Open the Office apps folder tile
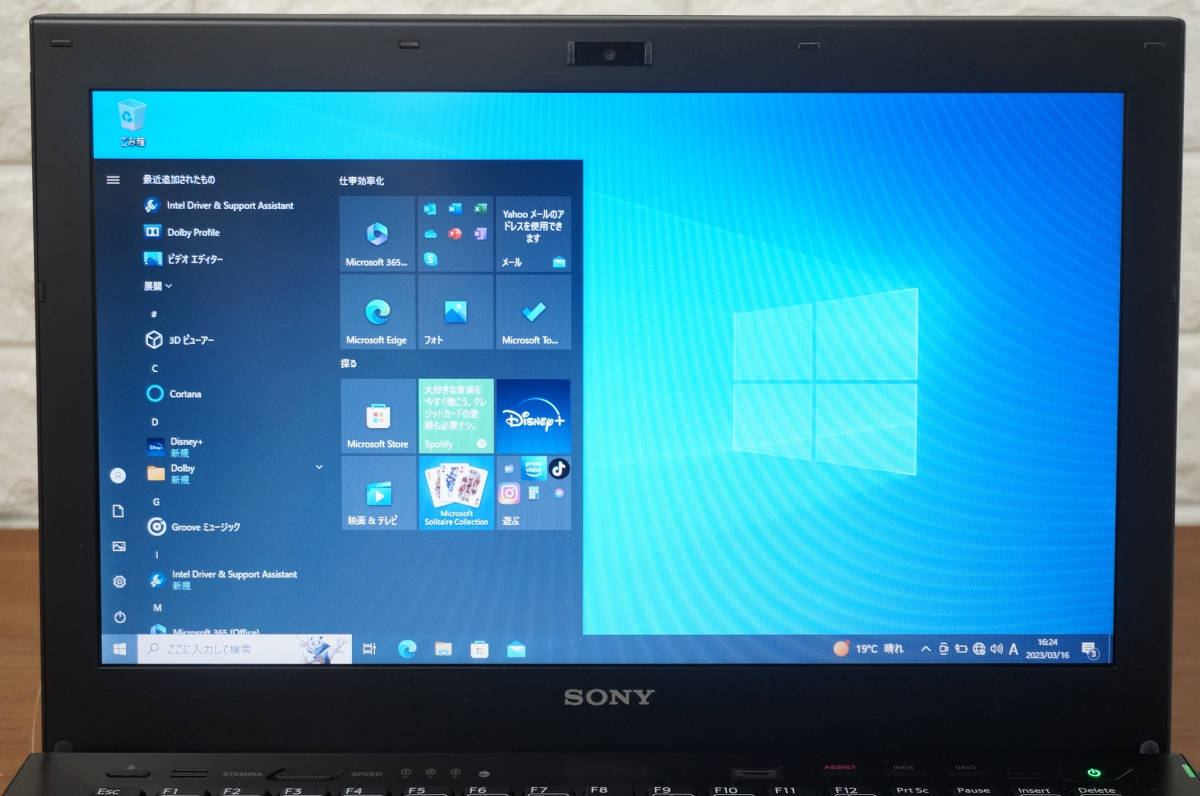 click(x=455, y=234)
